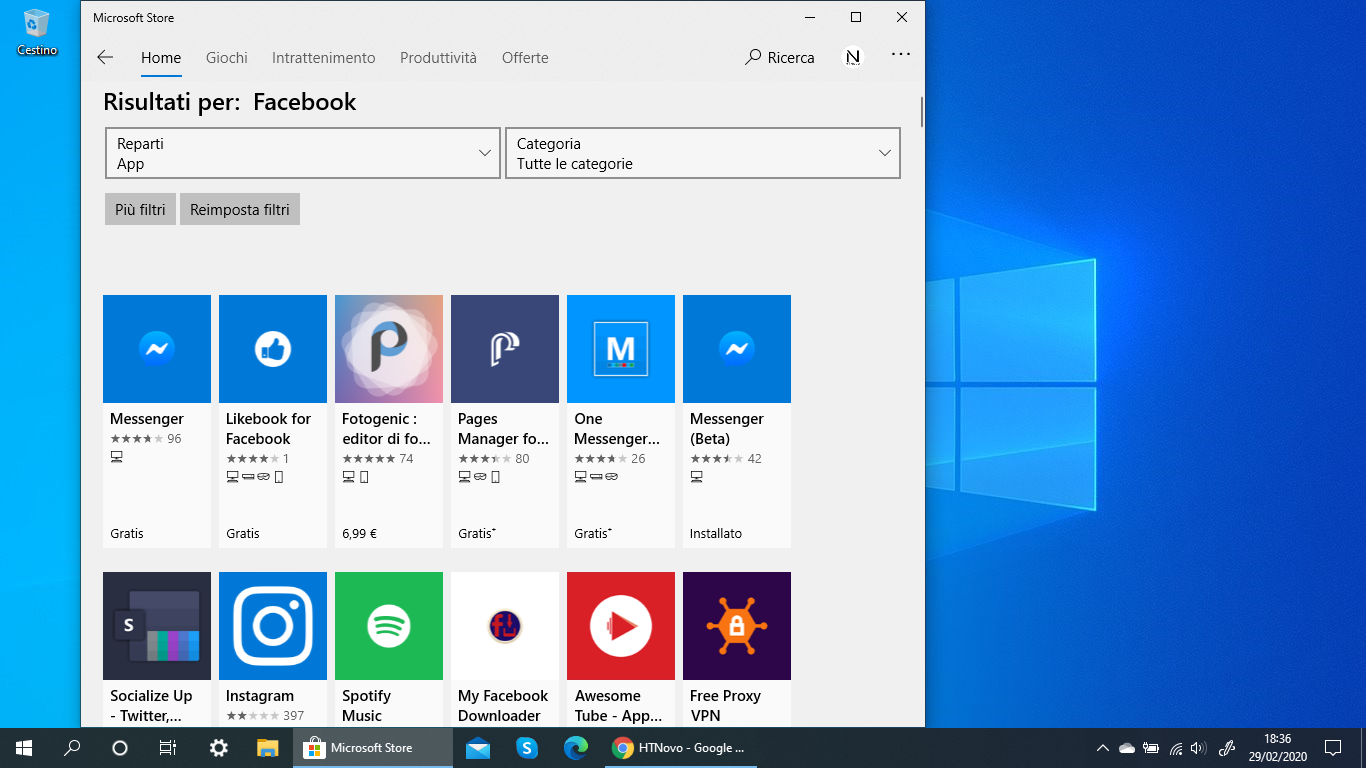Click the Pages Manager title text
Screen dimensions: 1366x768
pos(503,429)
